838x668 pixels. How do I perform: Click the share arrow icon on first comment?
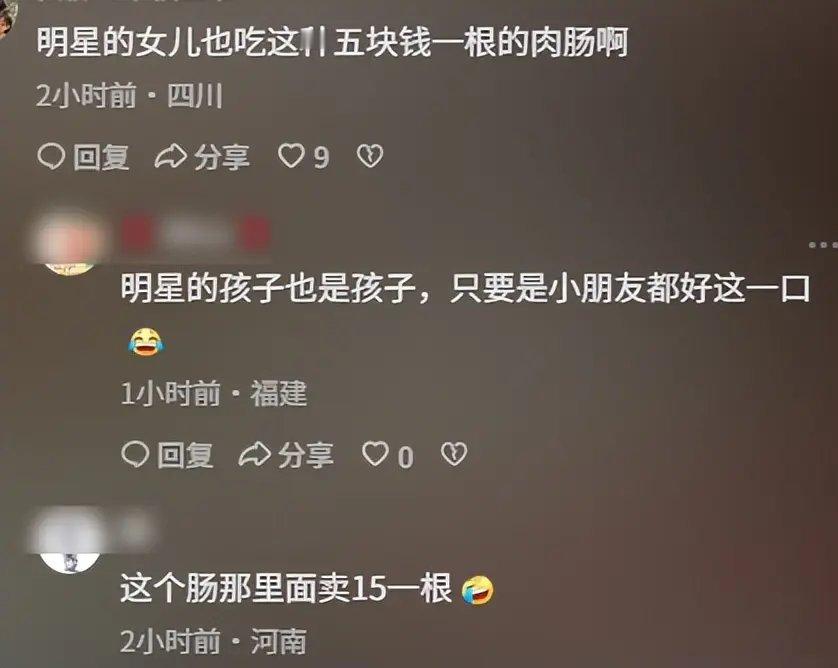pos(170,157)
